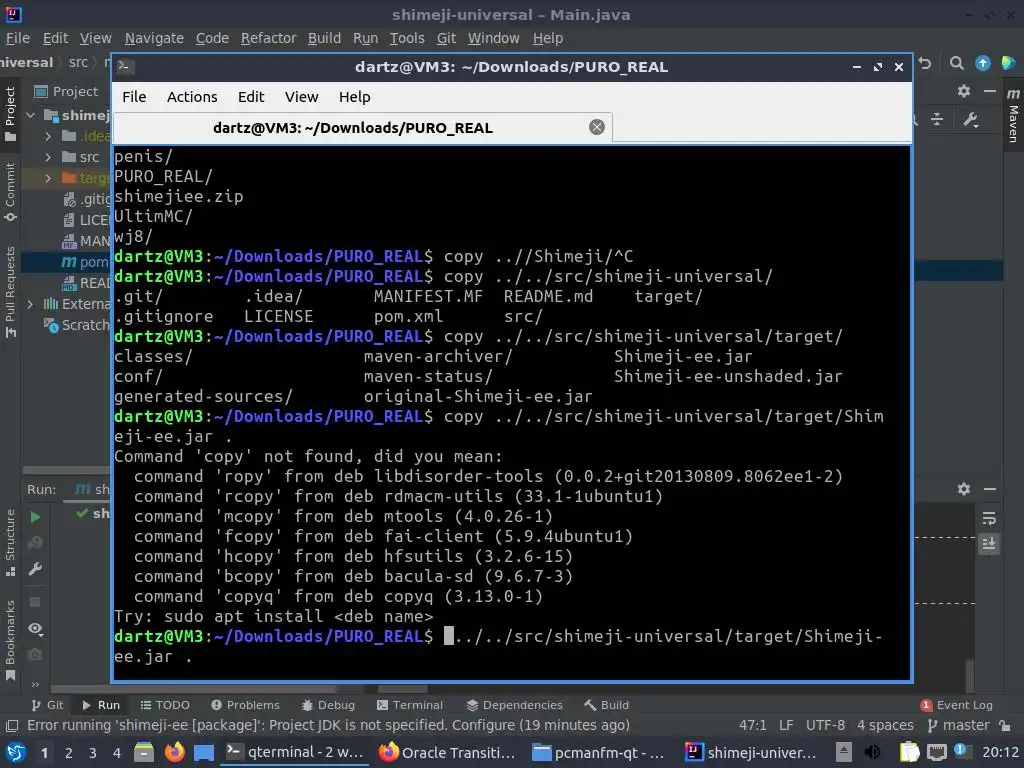The image size is (1024, 768).
Task: Open the Bookmarks side tab
Action: [x=10, y=640]
